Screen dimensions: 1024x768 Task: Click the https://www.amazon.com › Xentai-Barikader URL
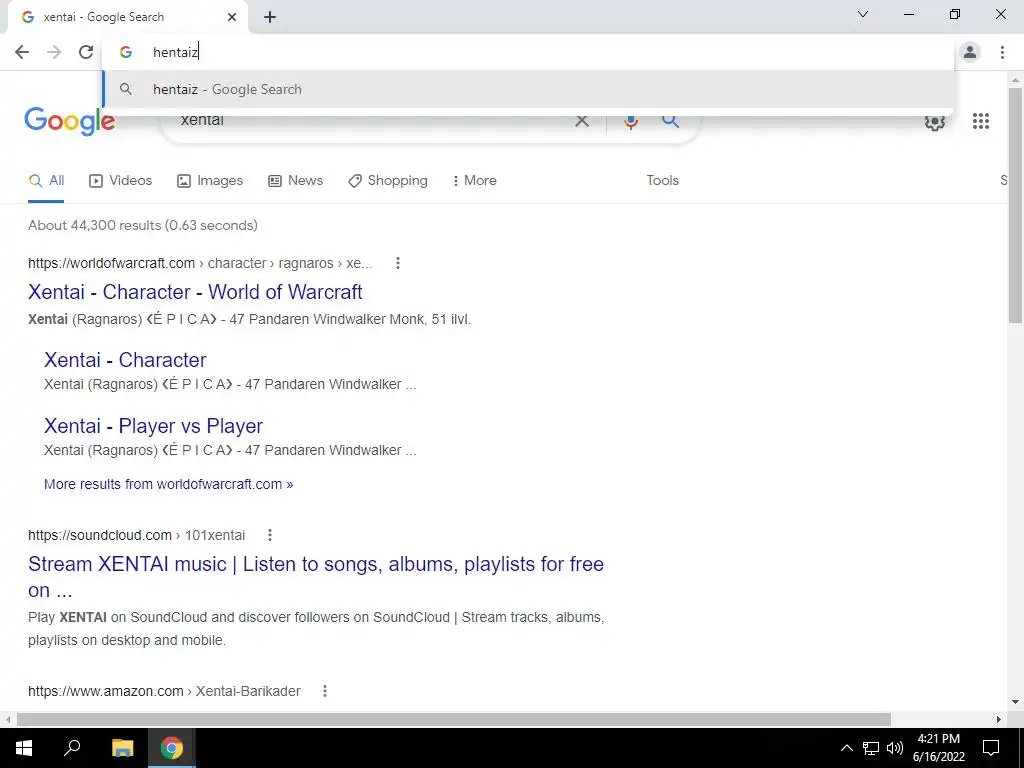[165, 691]
